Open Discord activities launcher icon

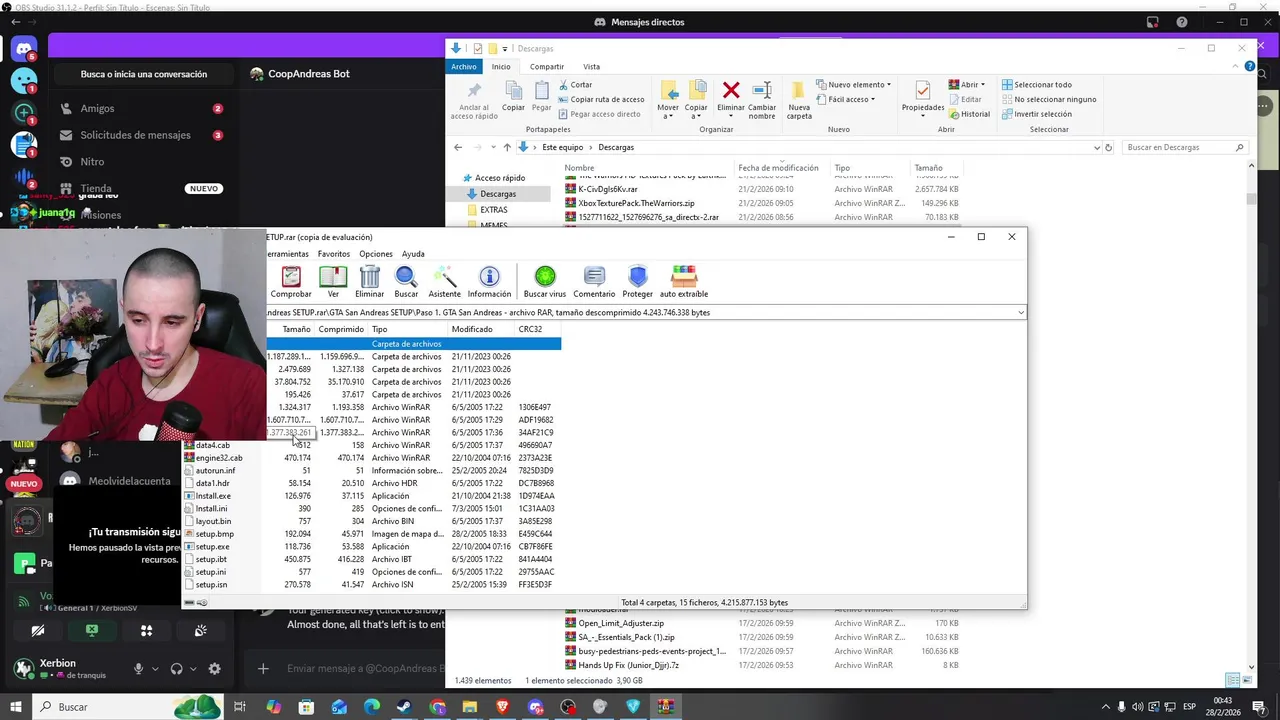pyautogui.click(x=146, y=630)
